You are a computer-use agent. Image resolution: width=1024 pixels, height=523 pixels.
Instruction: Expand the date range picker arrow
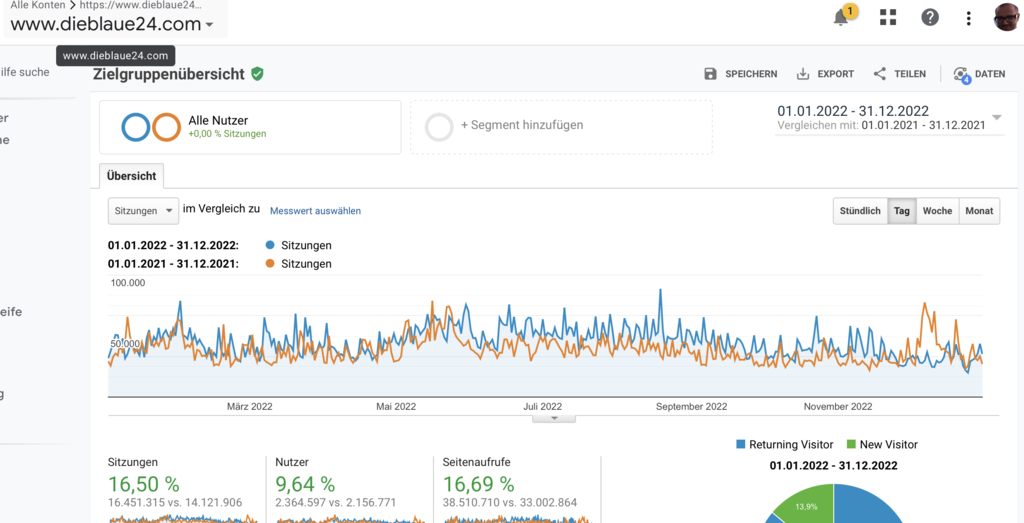coord(997,118)
